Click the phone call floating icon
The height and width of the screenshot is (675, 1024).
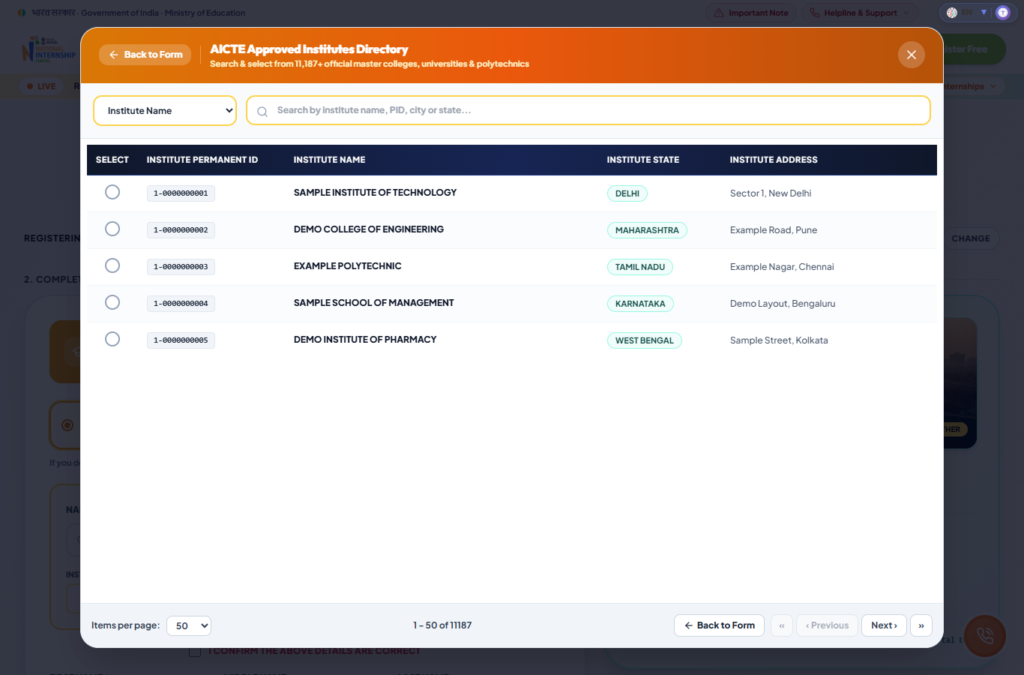[985, 636]
